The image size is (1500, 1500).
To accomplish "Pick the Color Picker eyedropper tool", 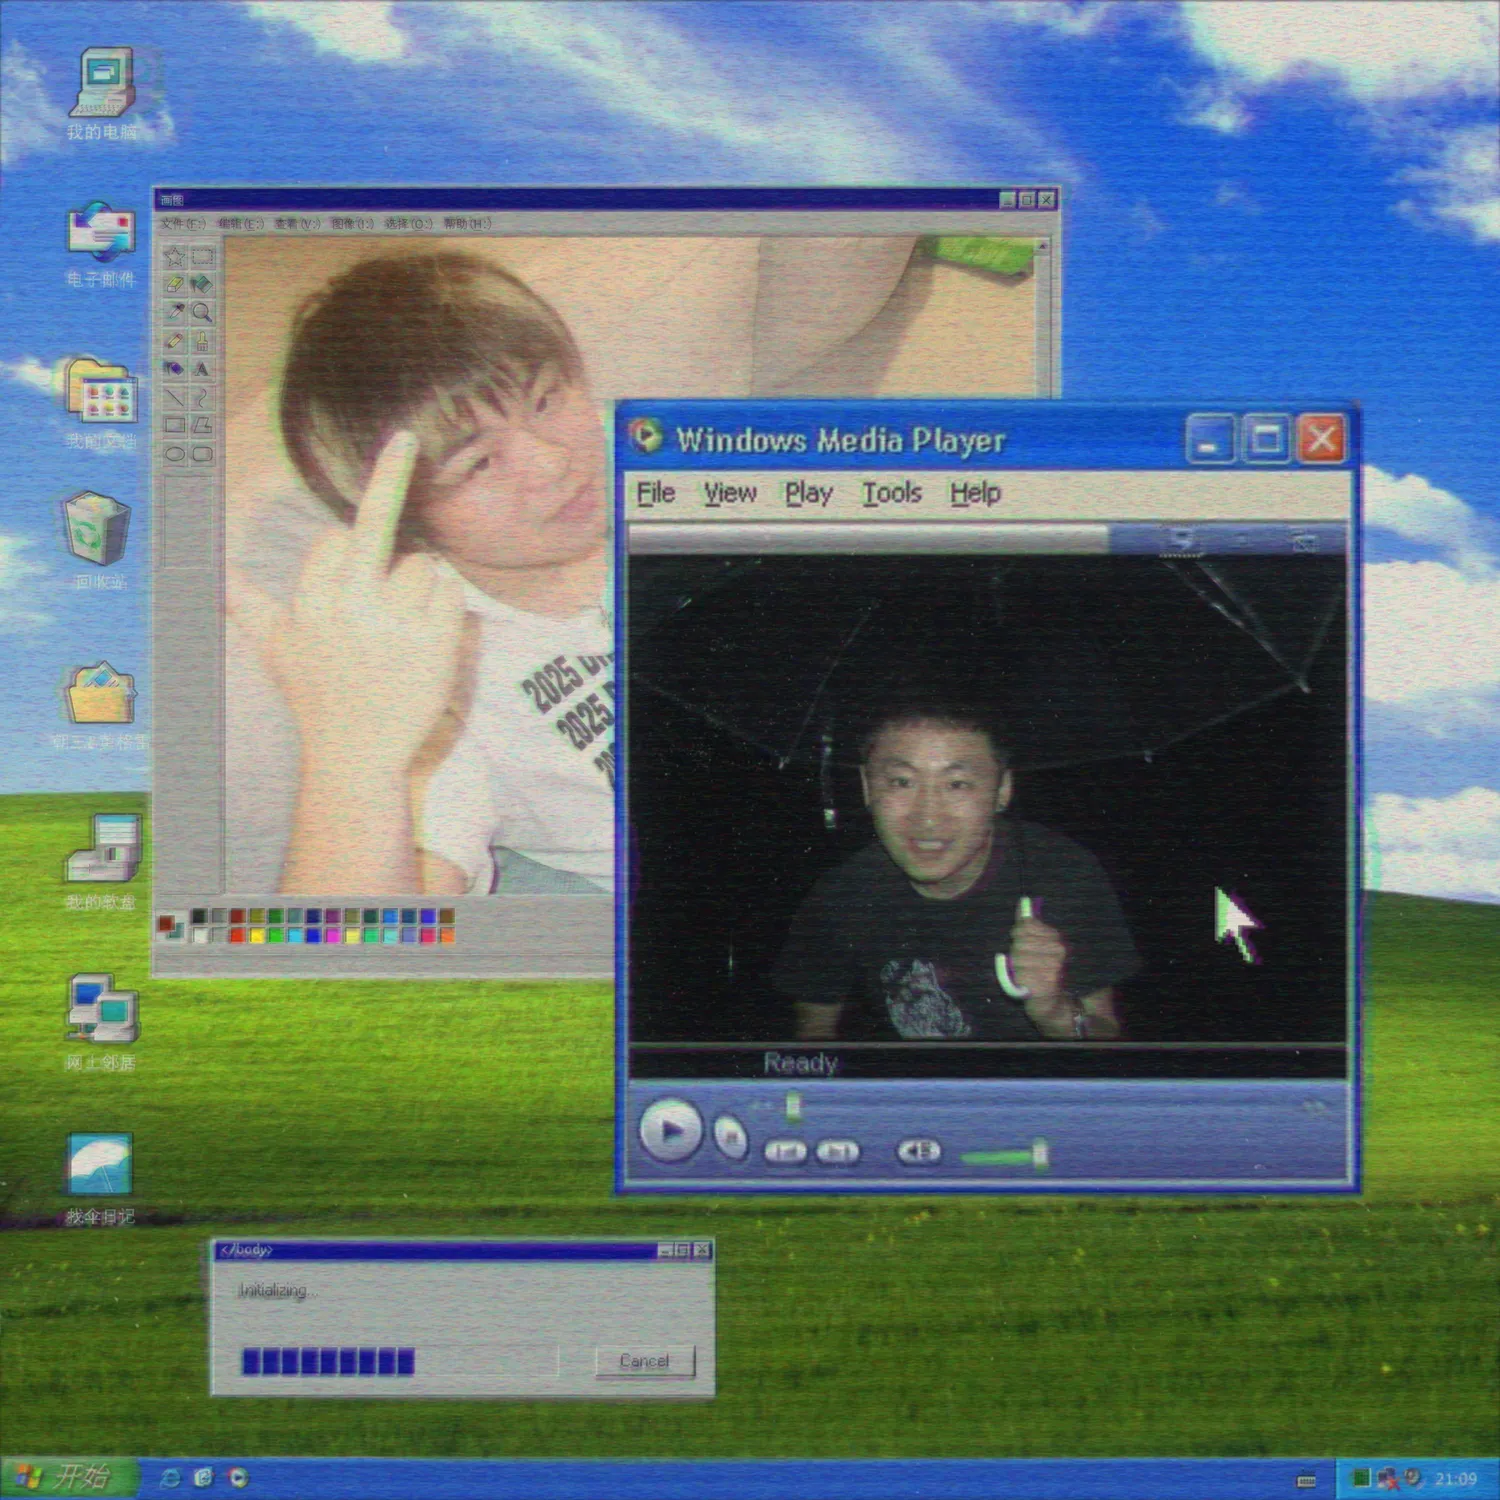I will pyautogui.click(x=174, y=313).
